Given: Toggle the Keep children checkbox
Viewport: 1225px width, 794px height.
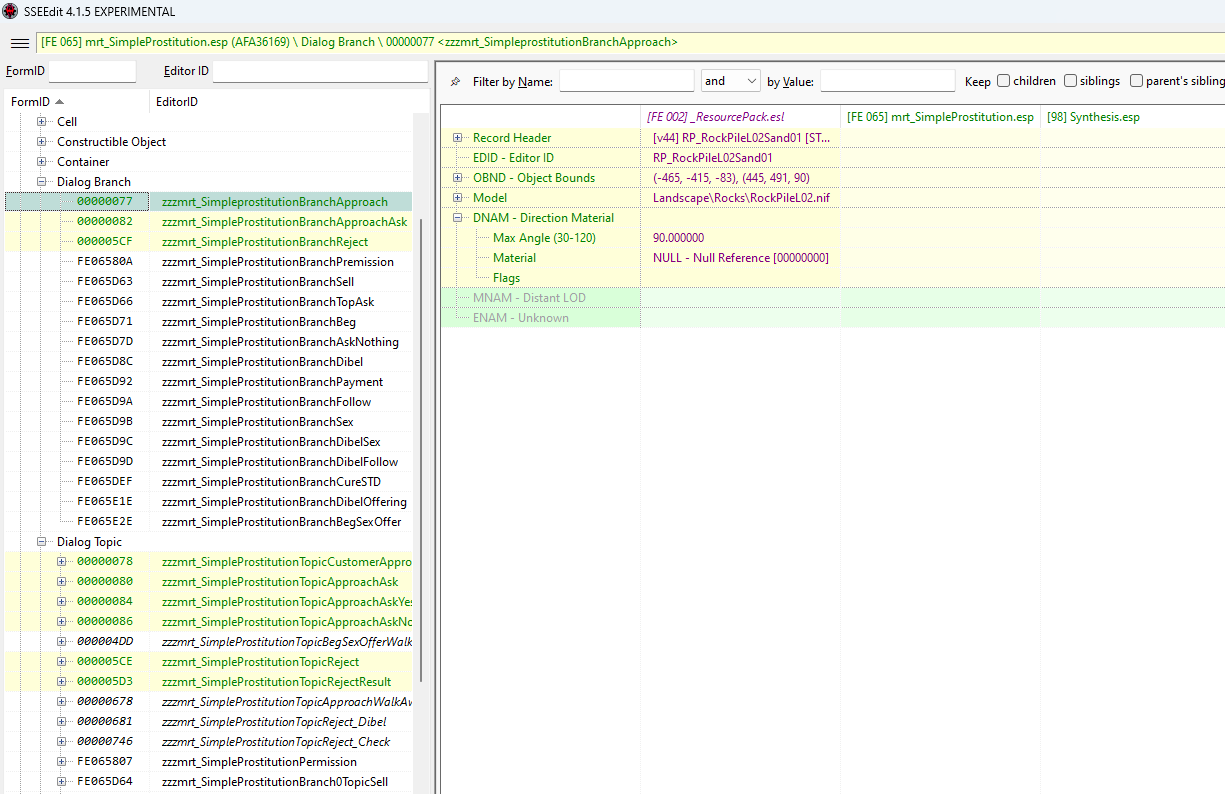Looking at the screenshot, I should tap(1003, 81).
